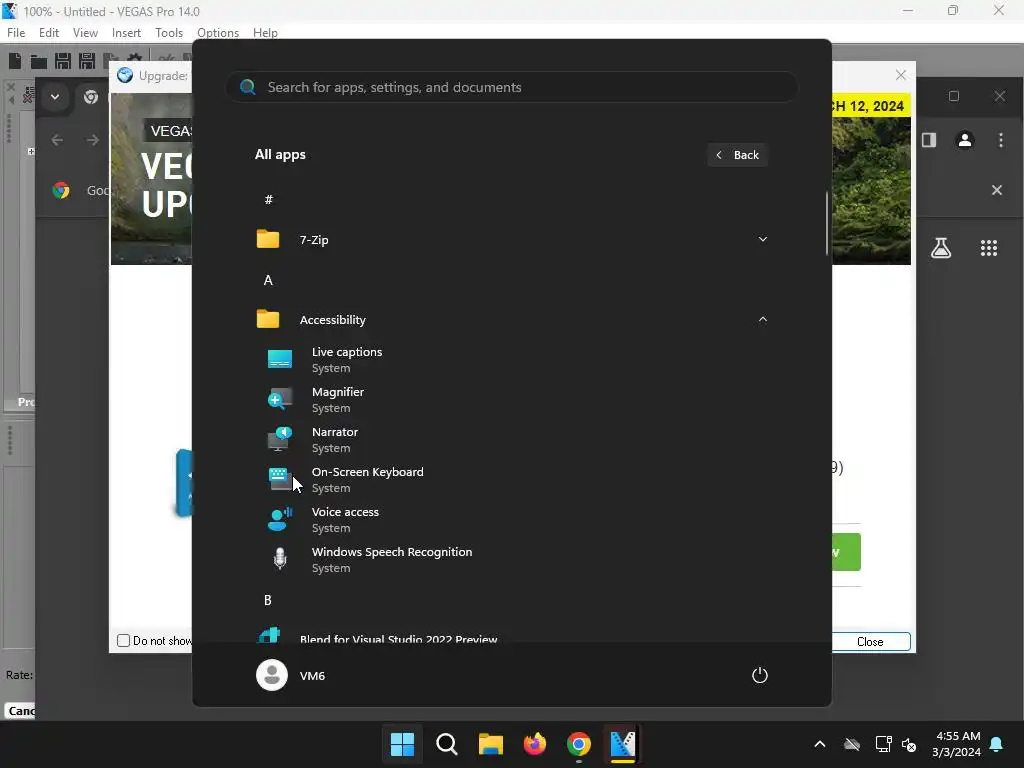Open the clock showing 4:55 AM
Viewport: 1024px width, 768px height.
pos(957,744)
